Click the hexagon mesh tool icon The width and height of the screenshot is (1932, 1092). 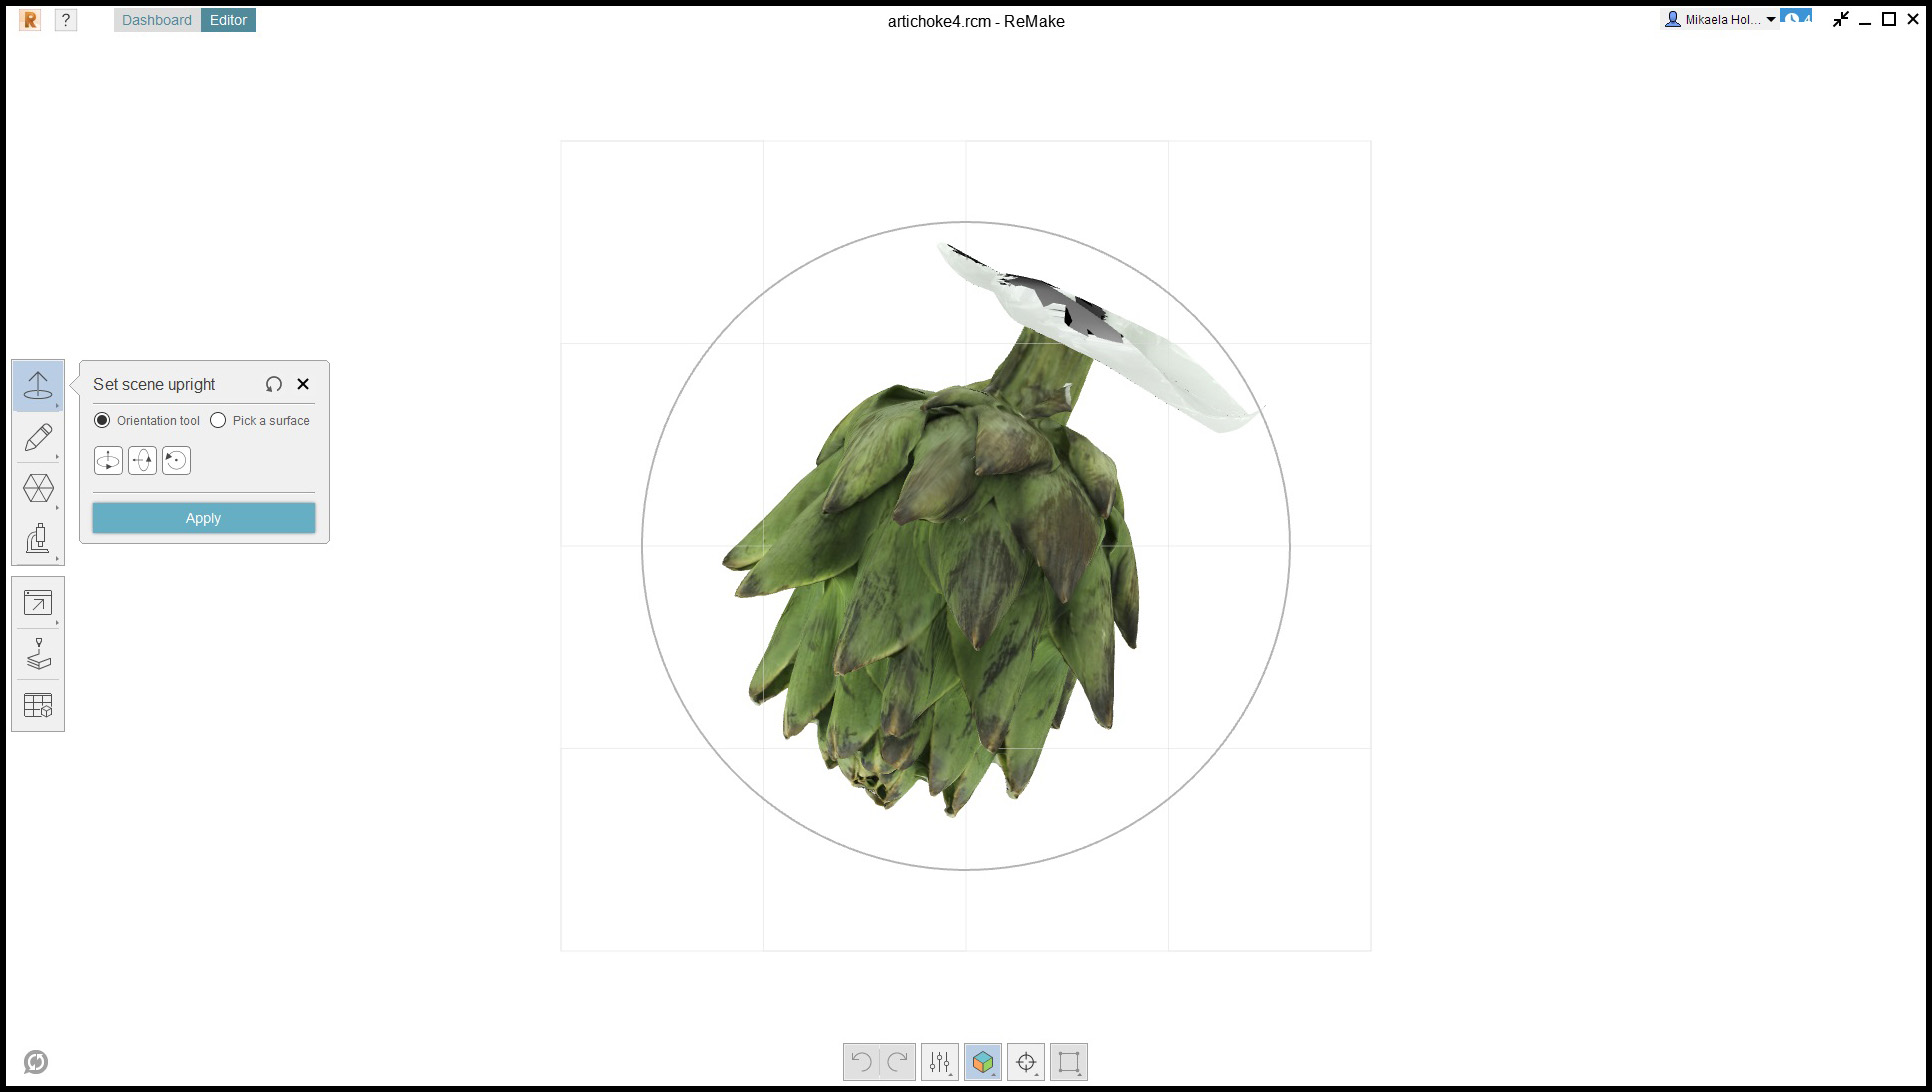[x=38, y=488]
